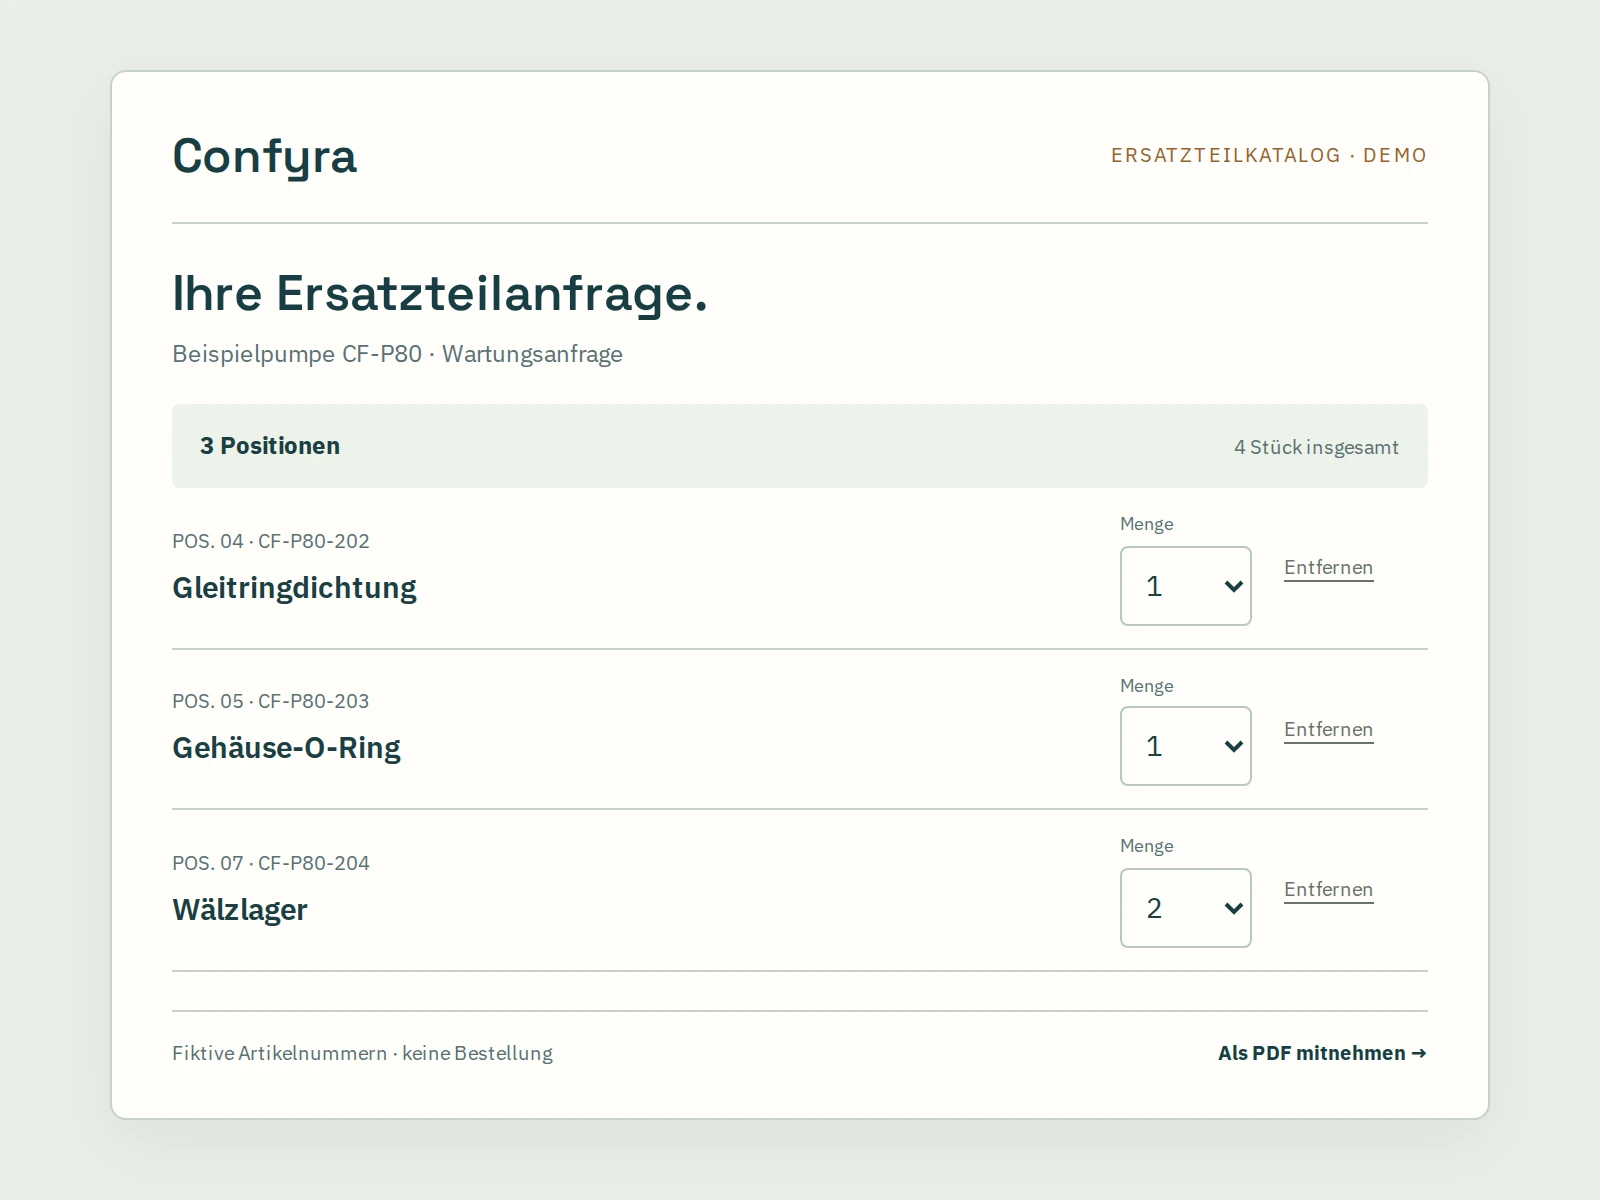Click the Ersatzteilkatalog · Demo label
This screenshot has height=1200, width=1600.
pos(1269,155)
